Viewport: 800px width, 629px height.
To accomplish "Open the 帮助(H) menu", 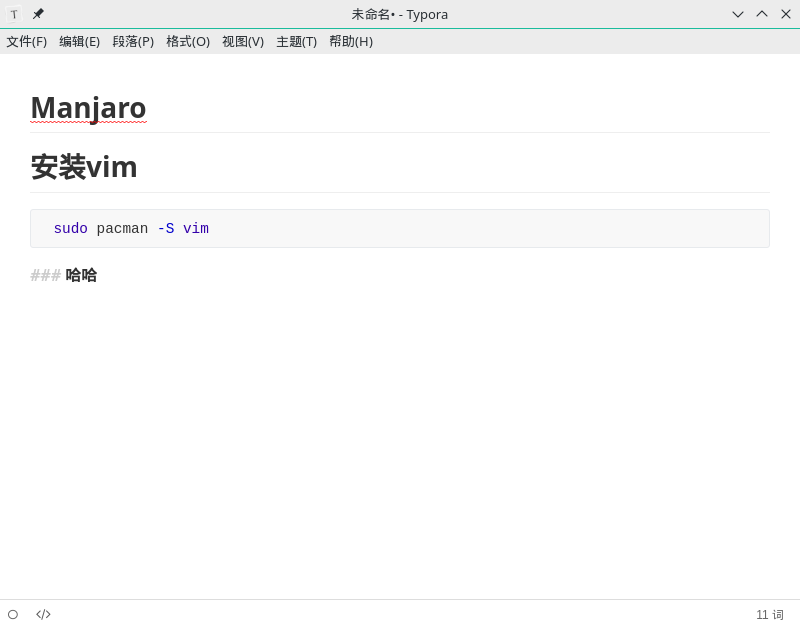I will [x=351, y=41].
